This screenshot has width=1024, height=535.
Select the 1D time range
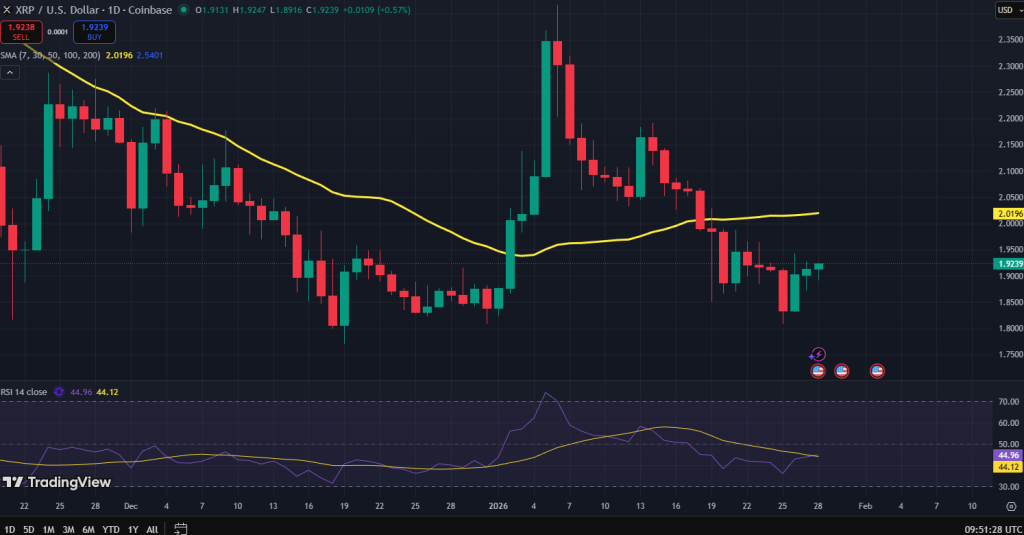(10, 529)
